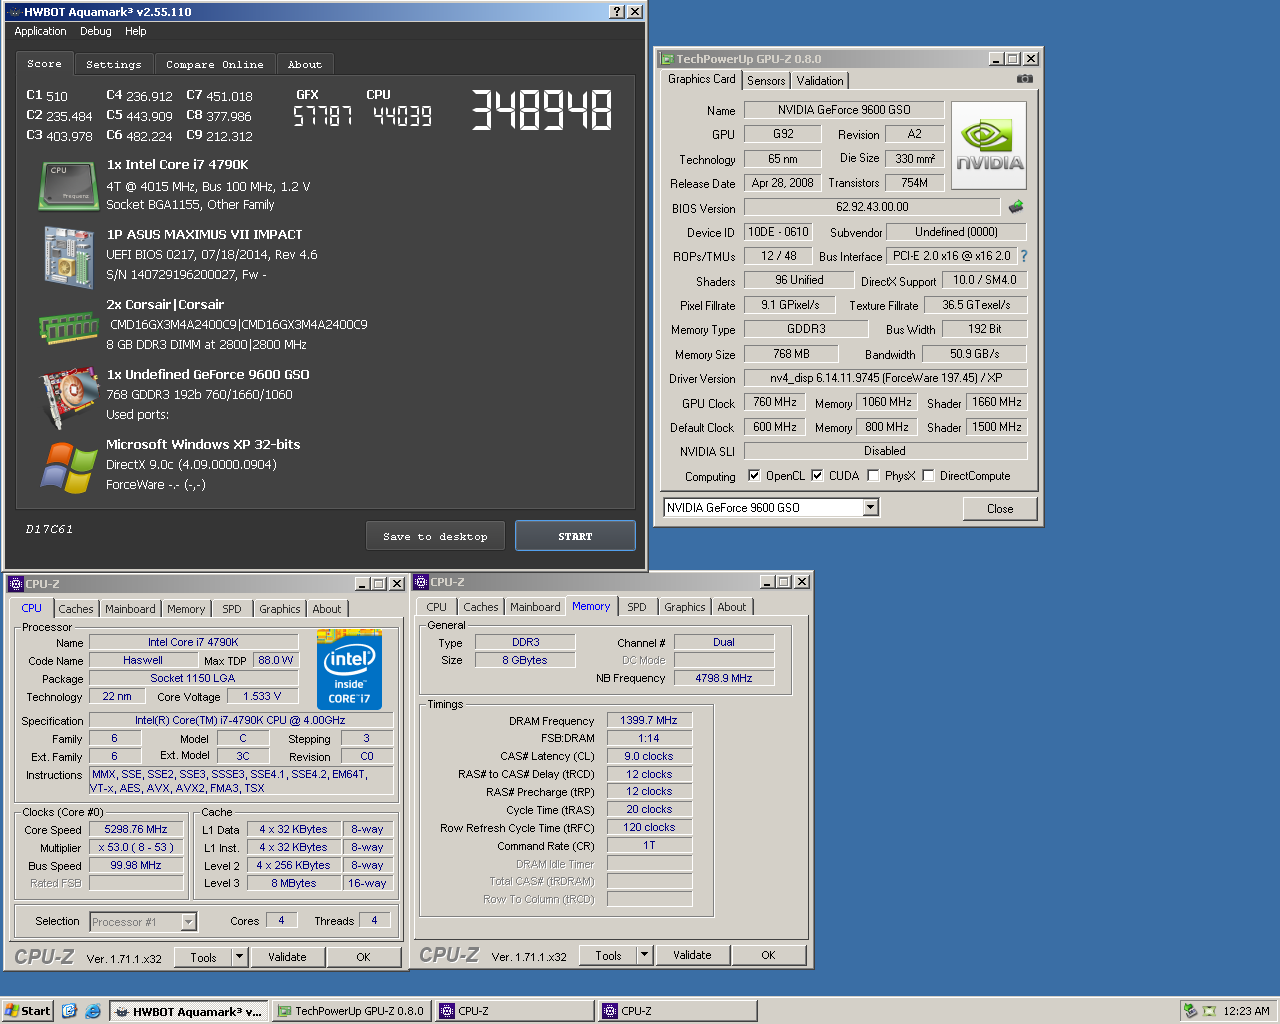The height and width of the screenshot is (1024, 1280).
Task: Open the Help menu in Aquamark
Action: [x=136, y=32]
